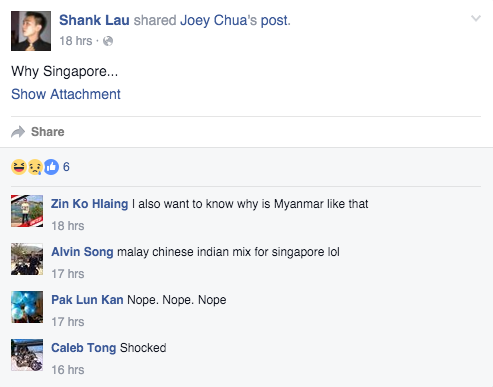Open Pak Lun Kan's balloon avatar
This screenshot has height=387, width=493.
[27, 307]
